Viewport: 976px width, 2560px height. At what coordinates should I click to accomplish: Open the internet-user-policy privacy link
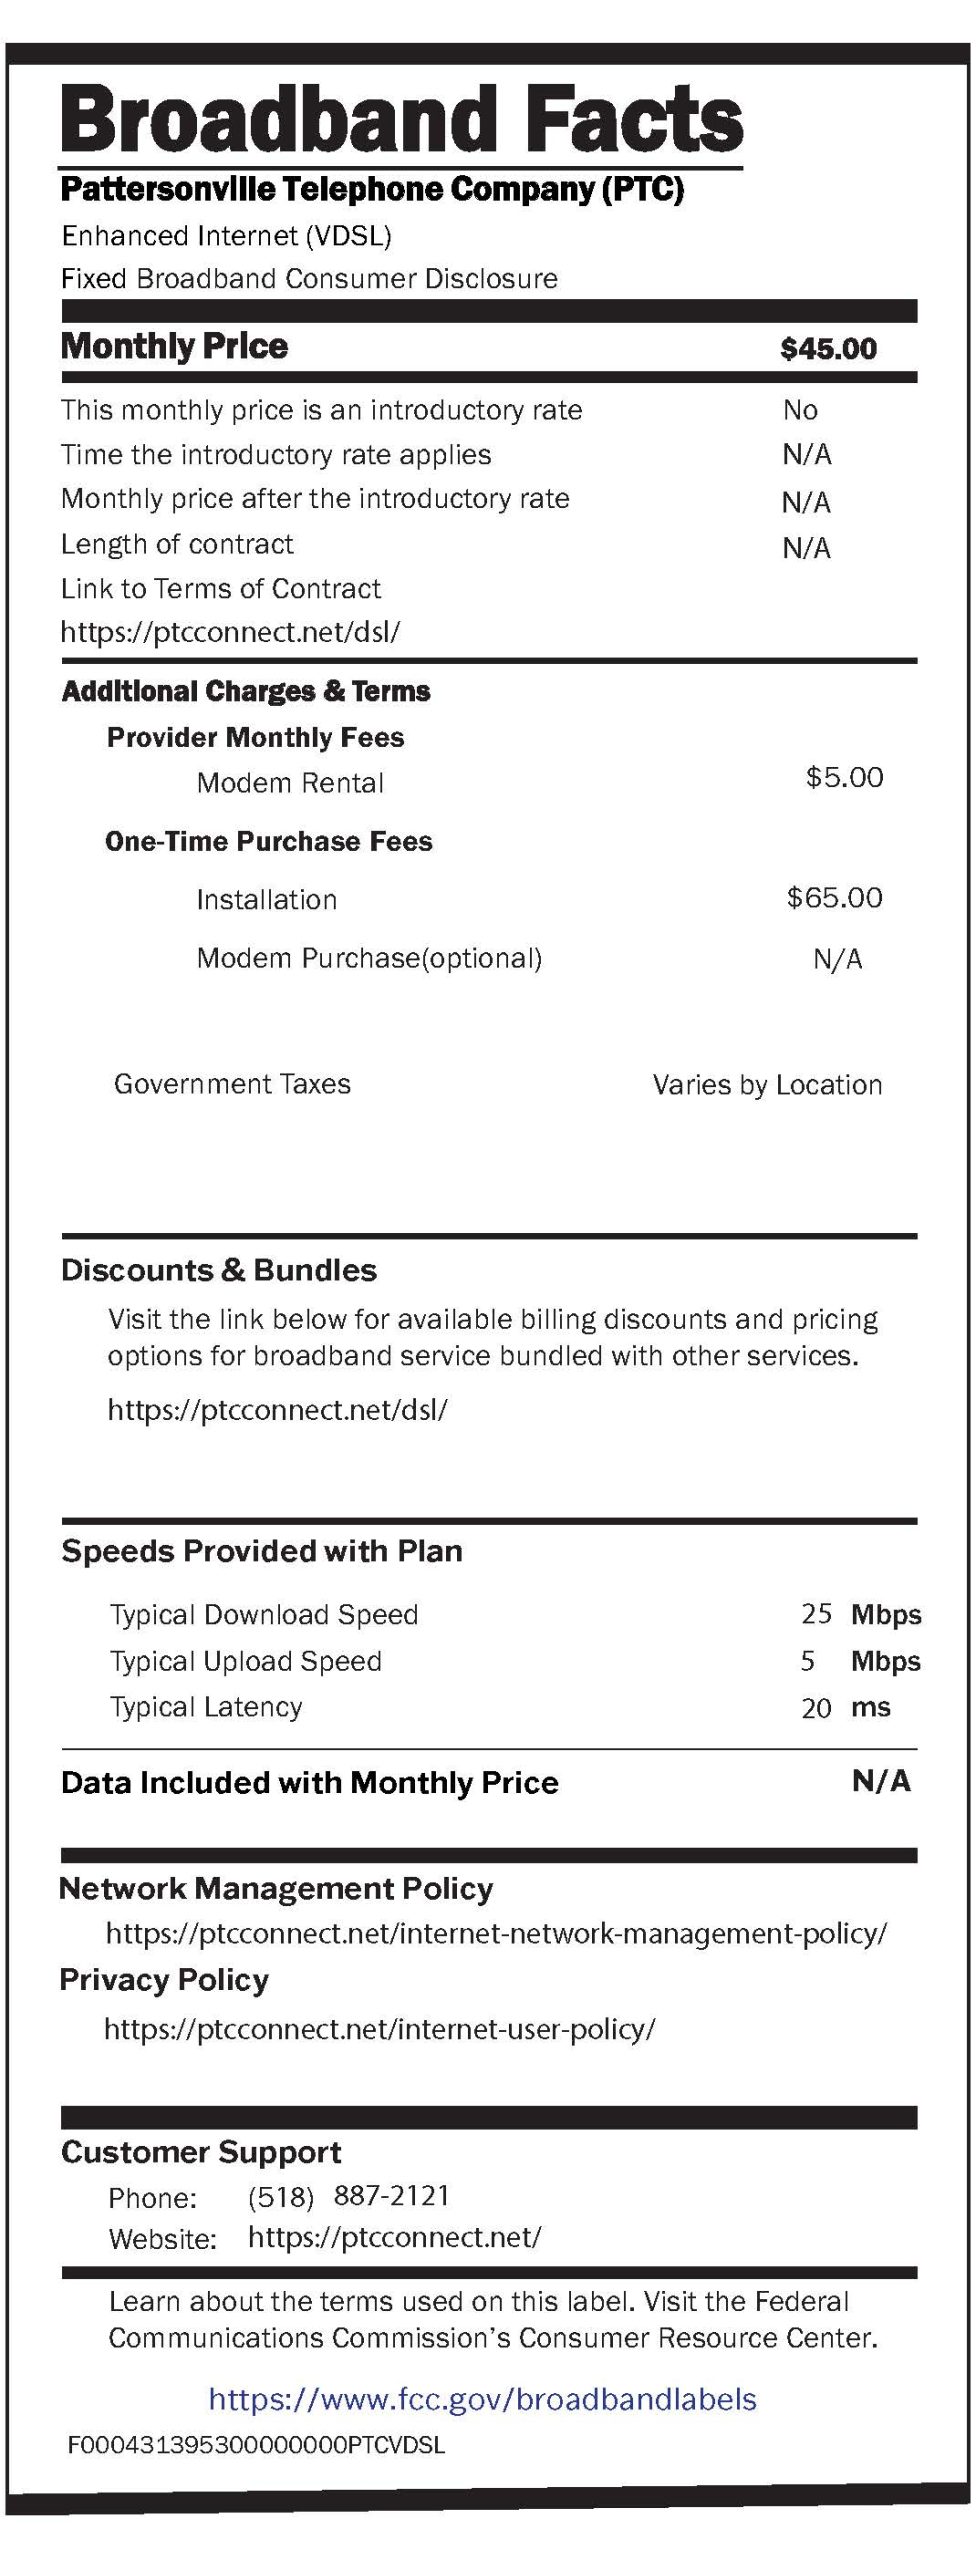coord(380,2029)
